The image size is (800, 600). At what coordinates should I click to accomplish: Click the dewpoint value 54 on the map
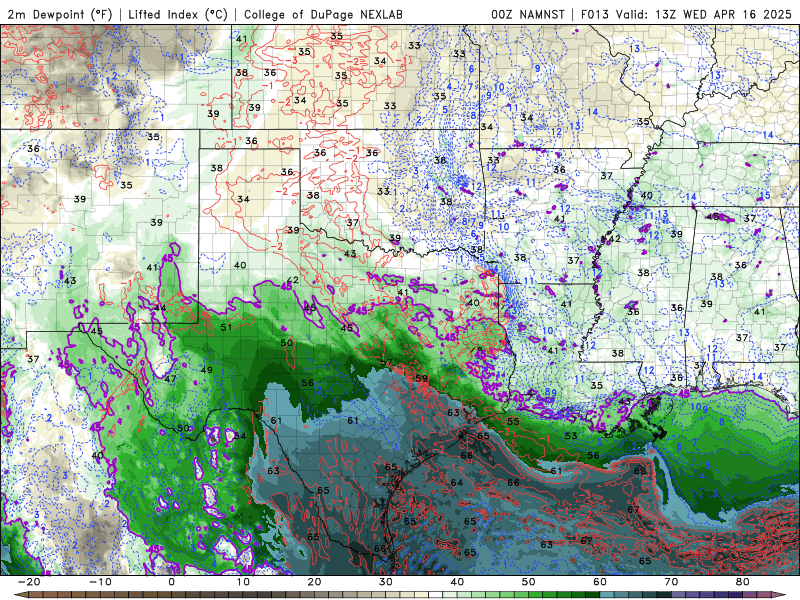coord(240,436)
